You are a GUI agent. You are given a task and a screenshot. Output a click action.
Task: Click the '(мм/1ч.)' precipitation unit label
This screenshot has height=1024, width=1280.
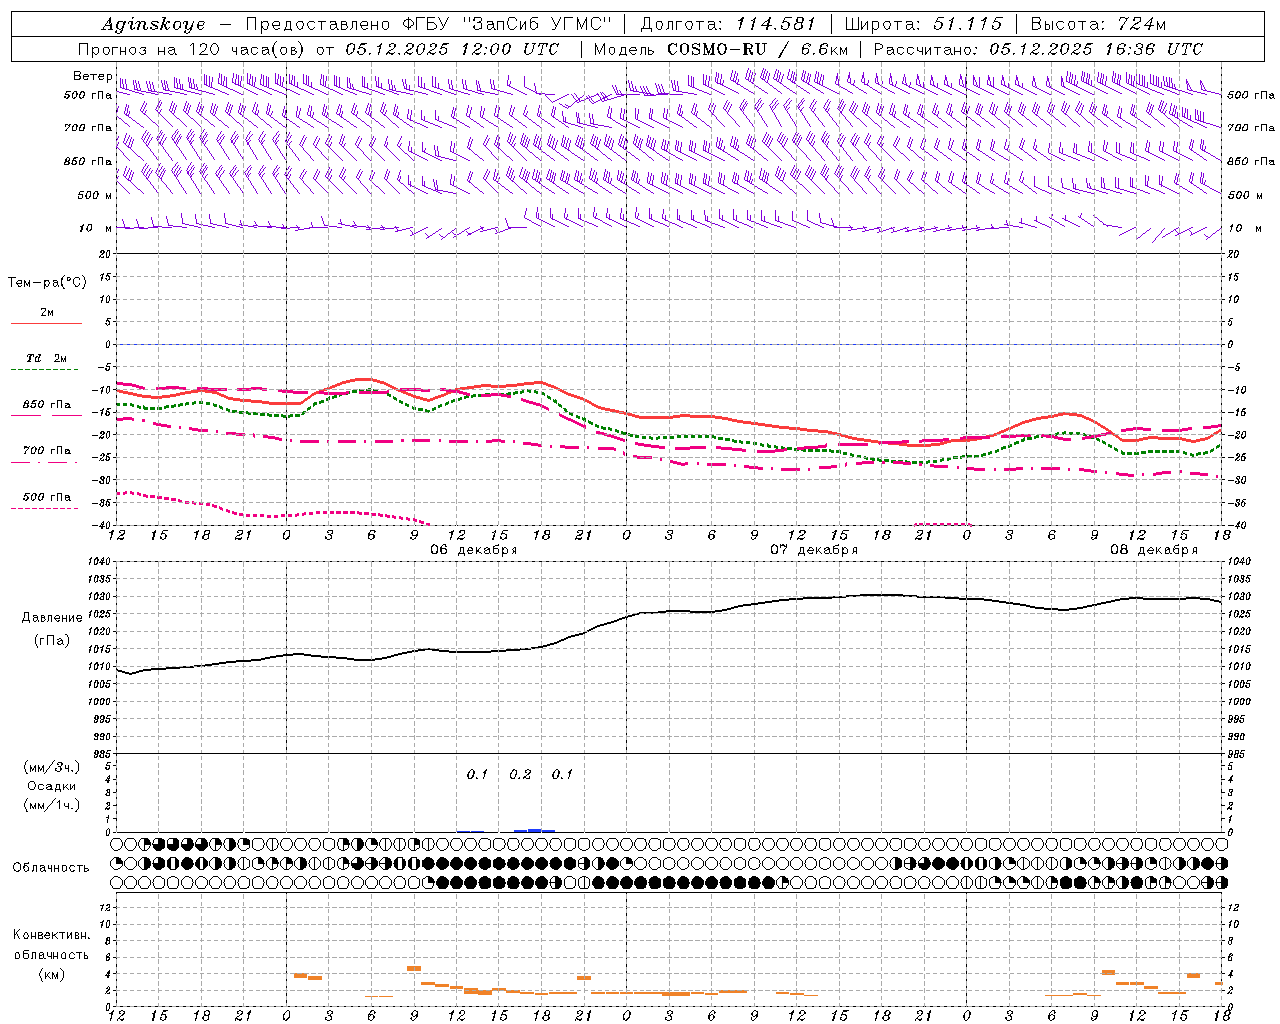point(52,805)
